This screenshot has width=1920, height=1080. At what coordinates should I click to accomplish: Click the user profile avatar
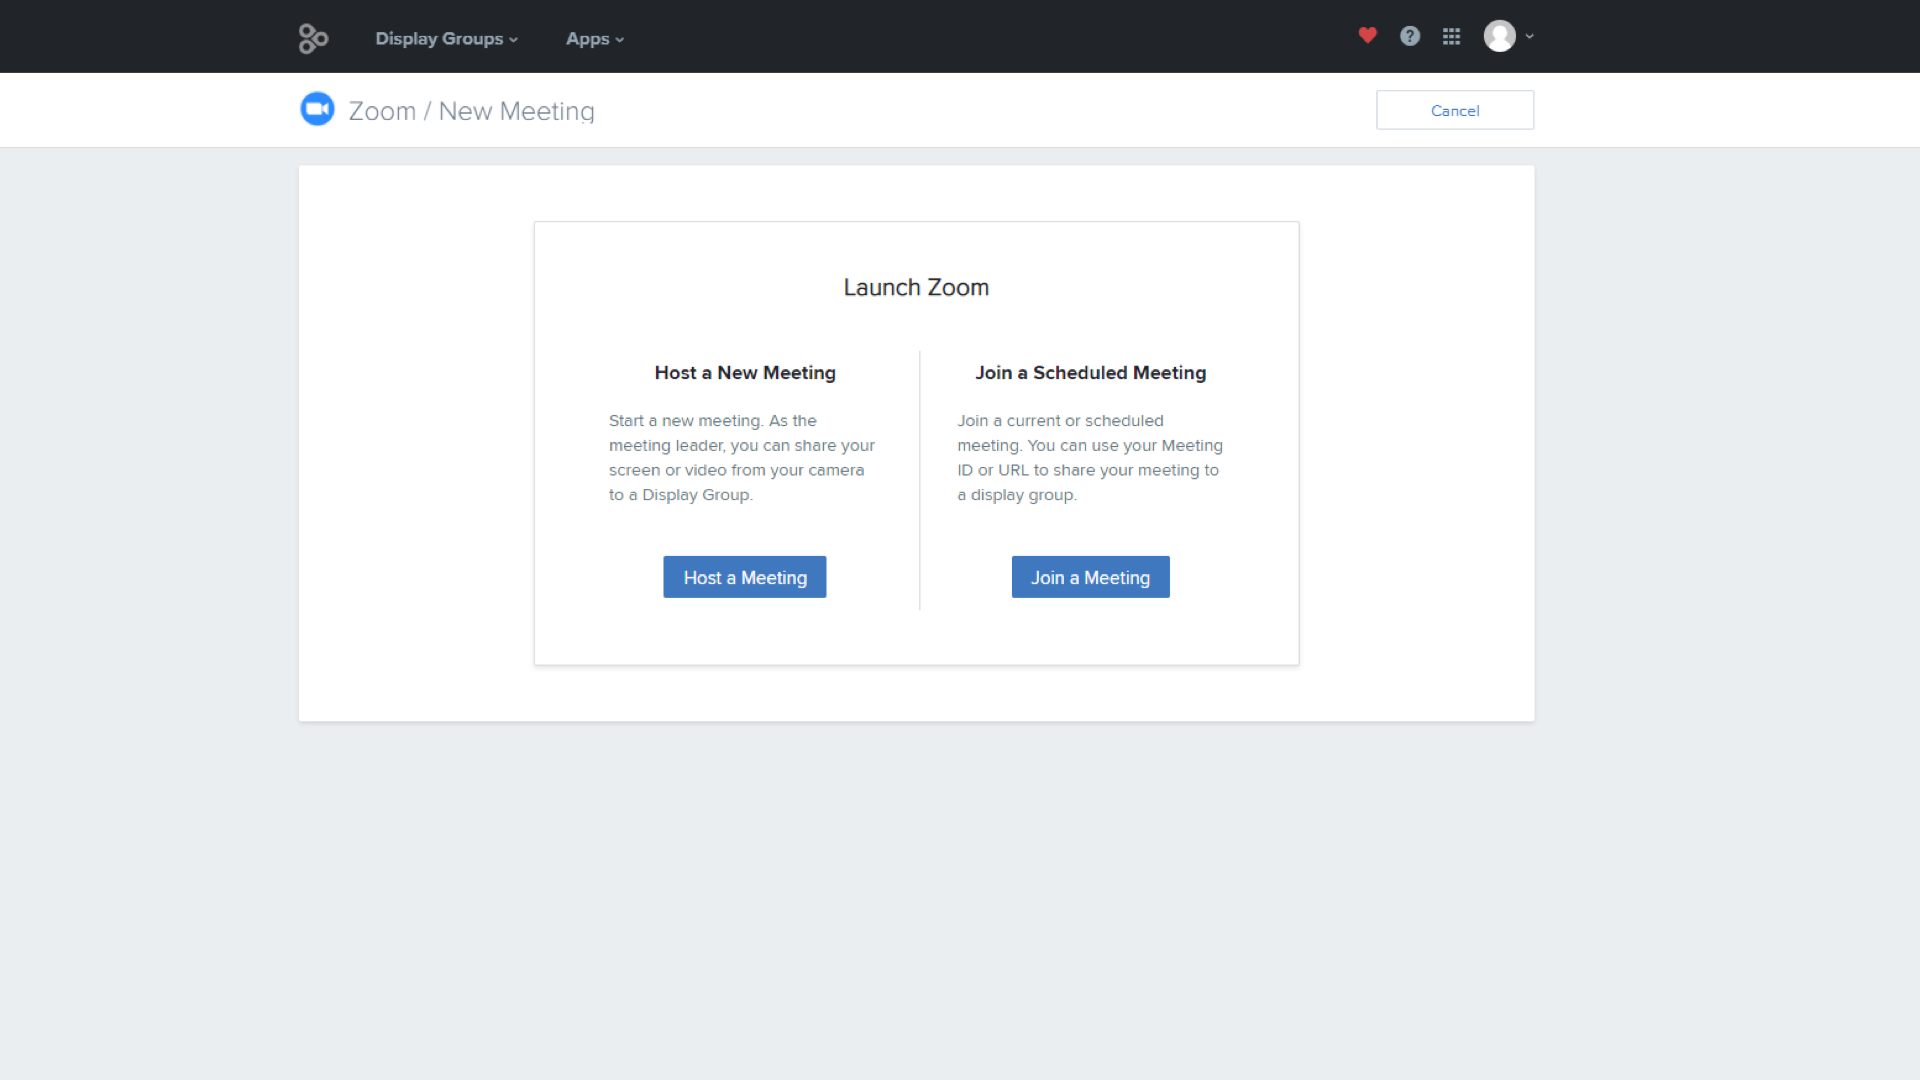click(x=1499, y=36)
